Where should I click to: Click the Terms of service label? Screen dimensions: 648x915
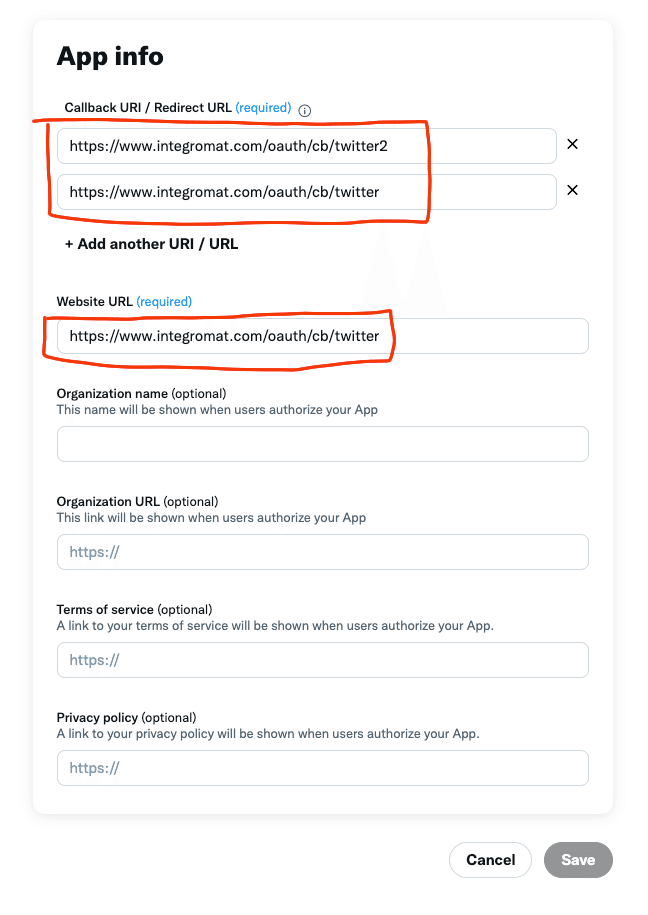pos(105,609)
